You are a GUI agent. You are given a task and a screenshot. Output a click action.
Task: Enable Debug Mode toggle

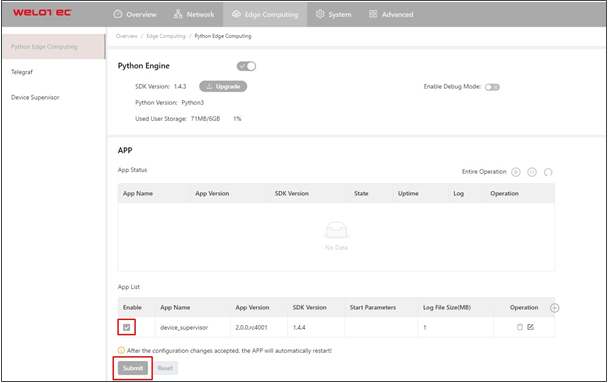click(x=492, y=87)
